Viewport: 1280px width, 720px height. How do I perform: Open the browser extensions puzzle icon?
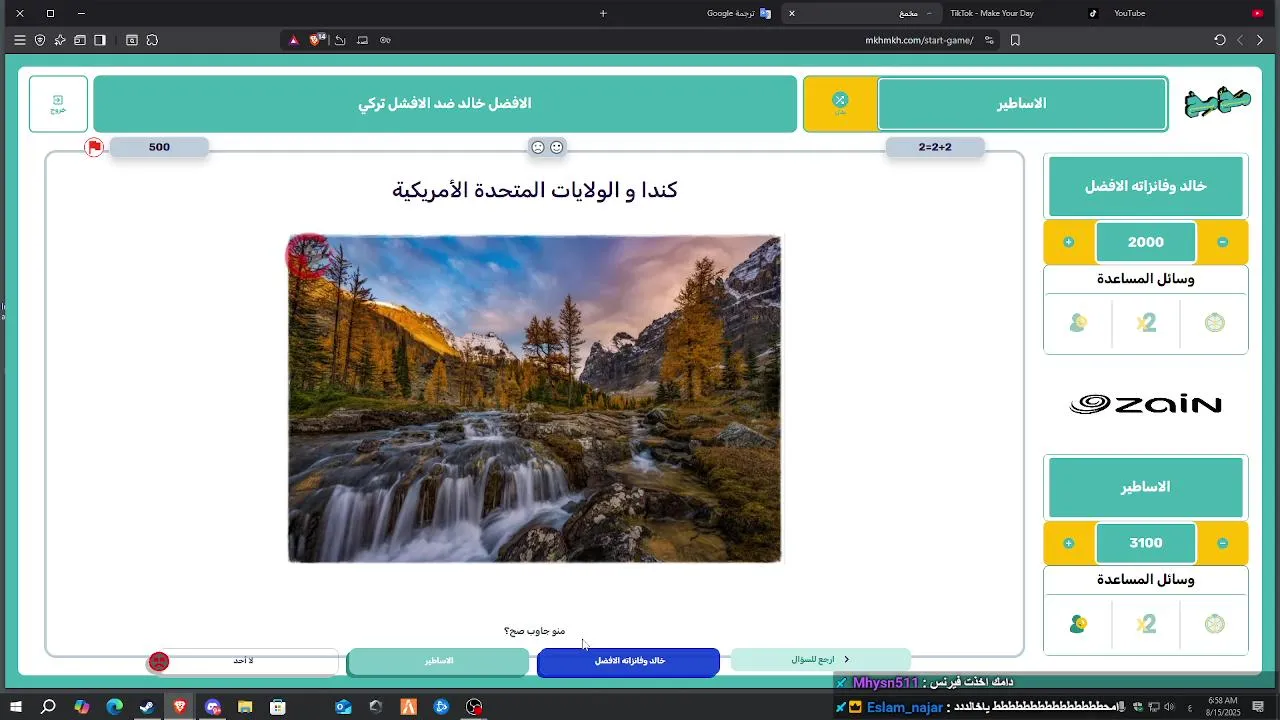point(152,40)
